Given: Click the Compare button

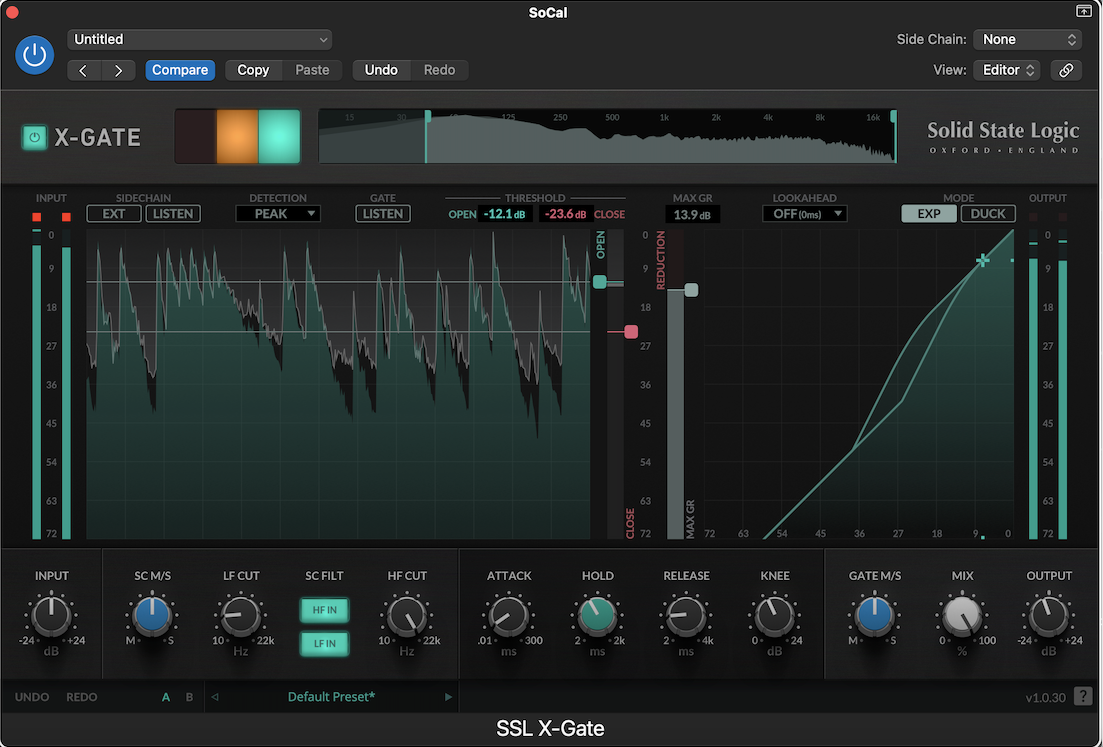Looking at the screenshot, I should (180, 70).
